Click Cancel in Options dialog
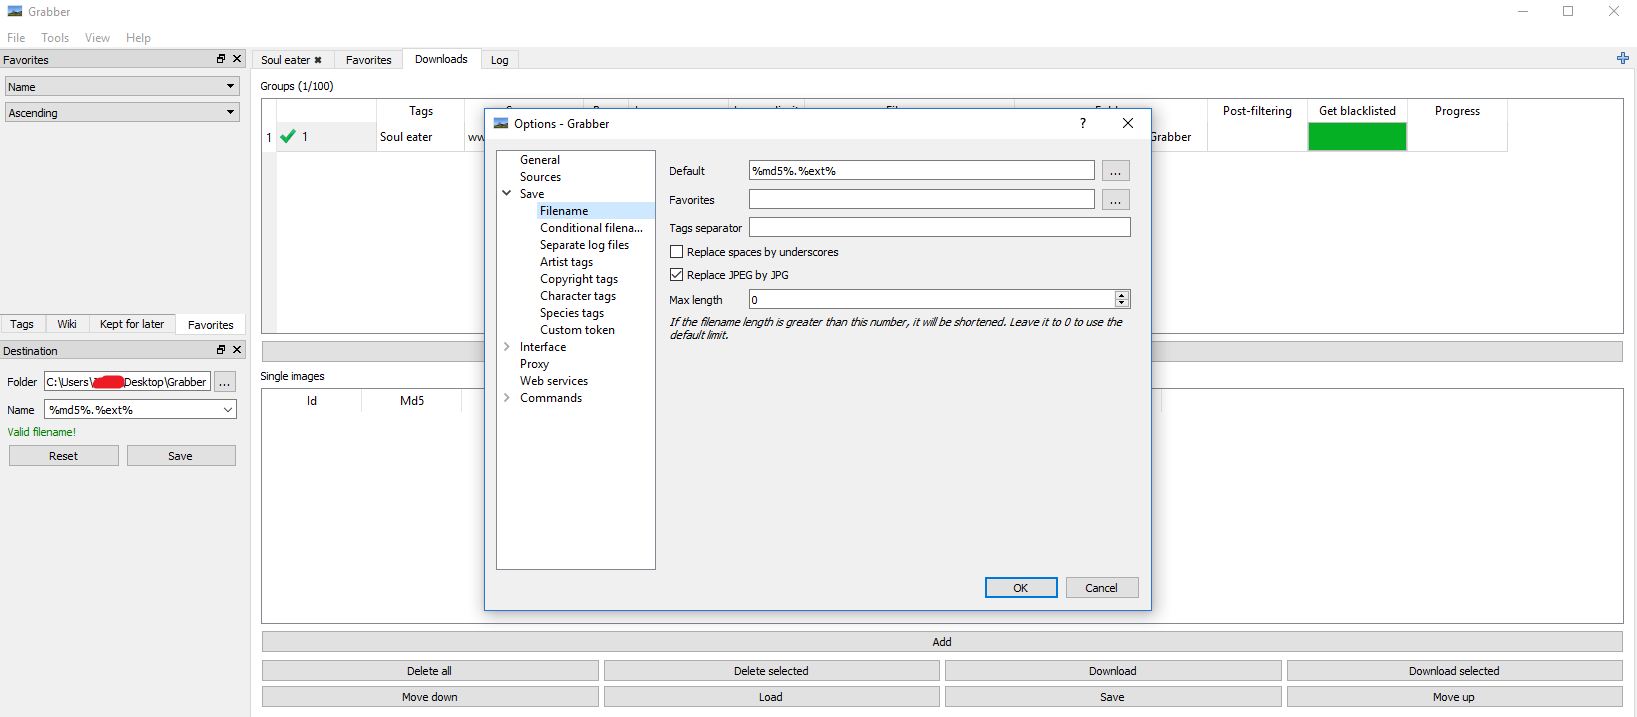Viewport: 1637px width, 717px height. click(1102, 588)
